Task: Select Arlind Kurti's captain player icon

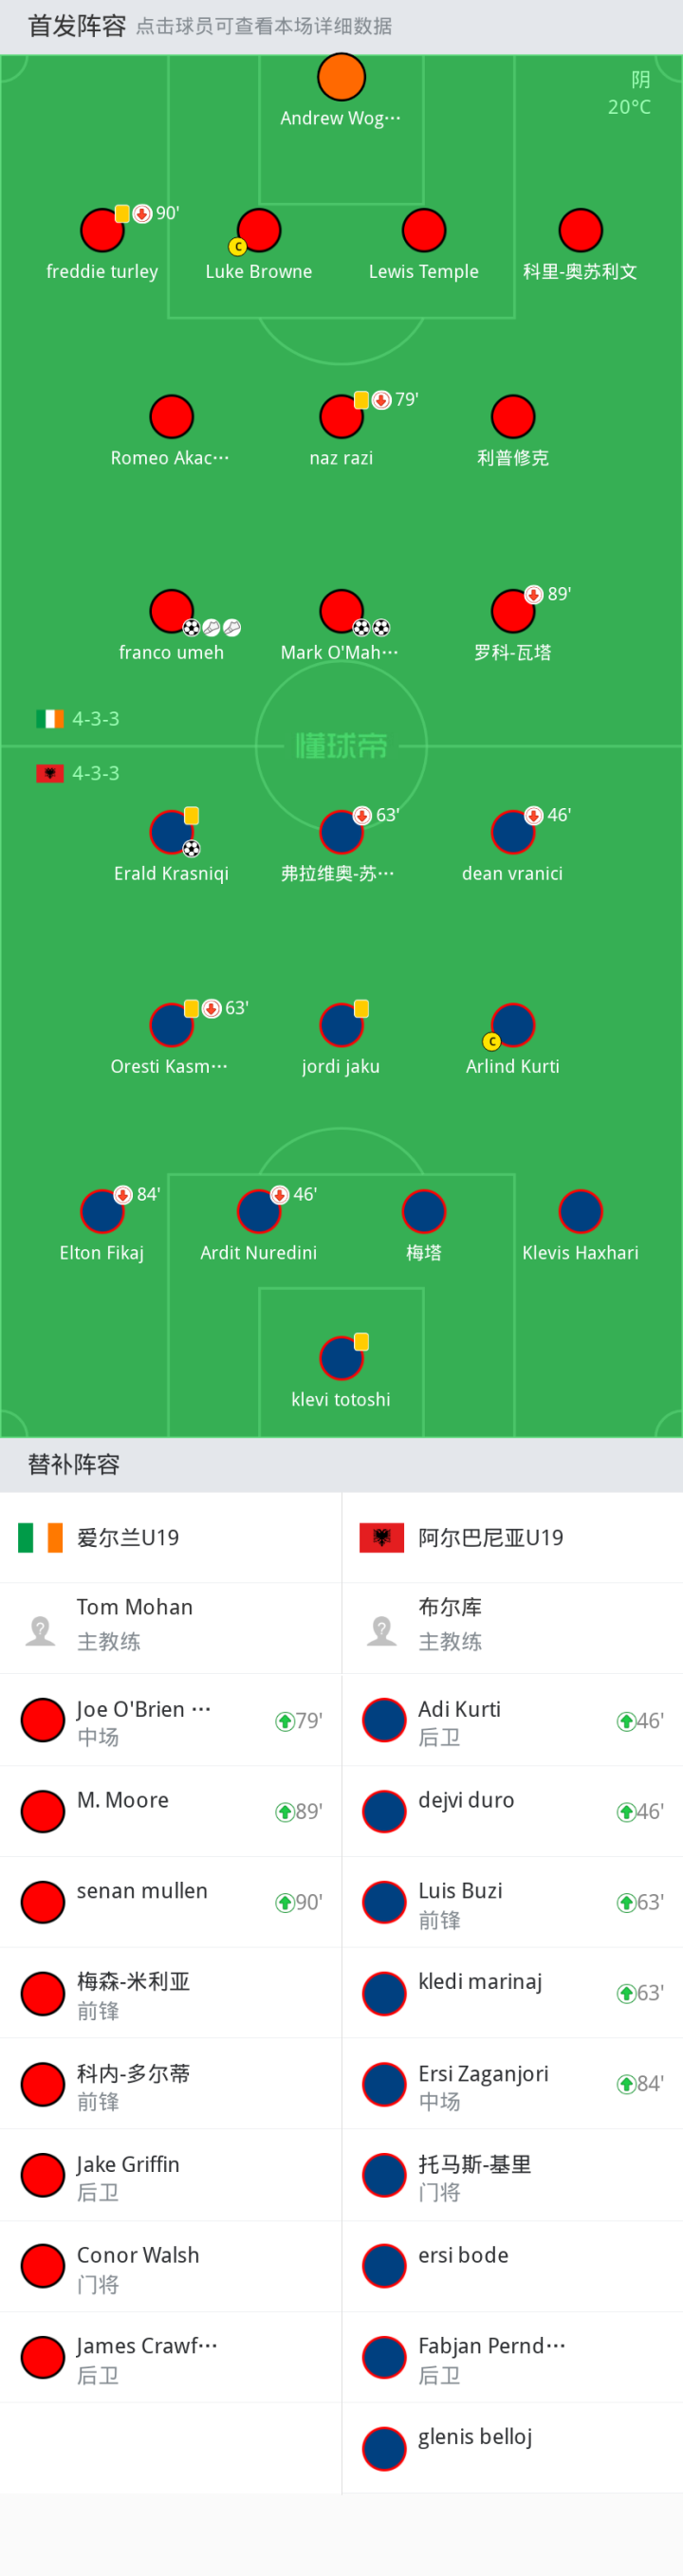Action: pos(513,1025)
